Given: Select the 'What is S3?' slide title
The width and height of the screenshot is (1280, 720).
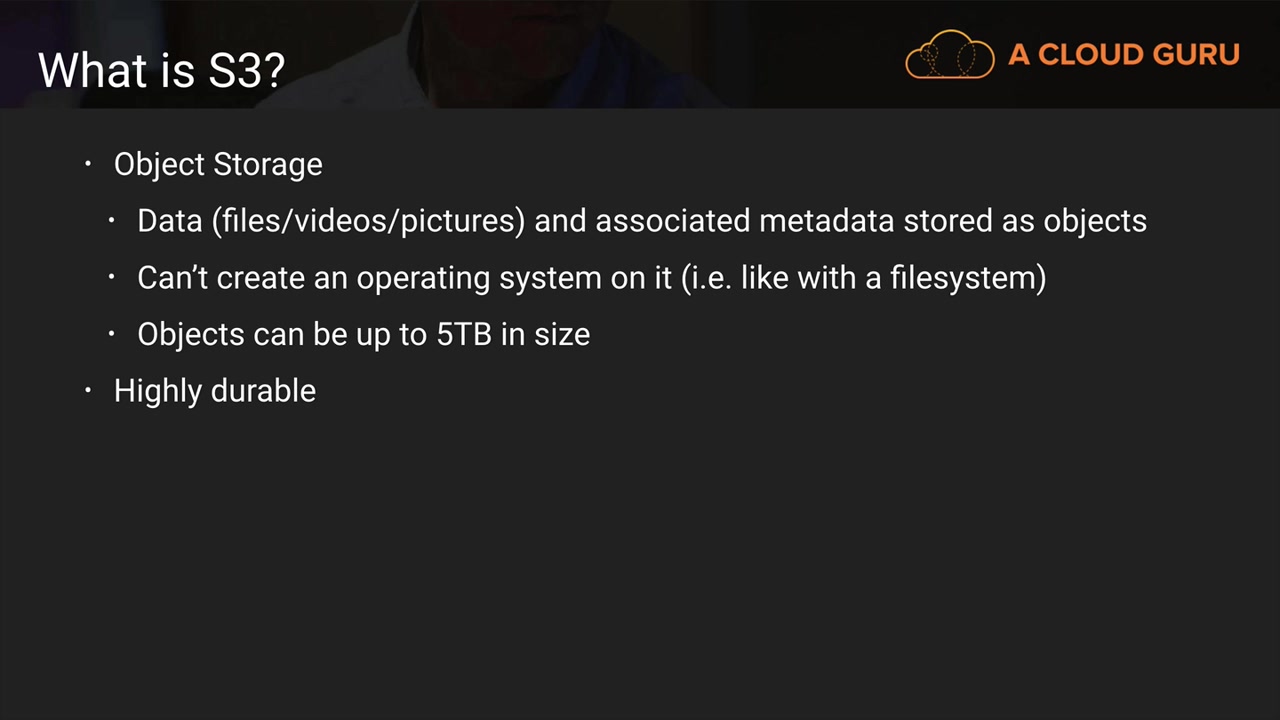Looking at the screenshot, I should (162, 70).
